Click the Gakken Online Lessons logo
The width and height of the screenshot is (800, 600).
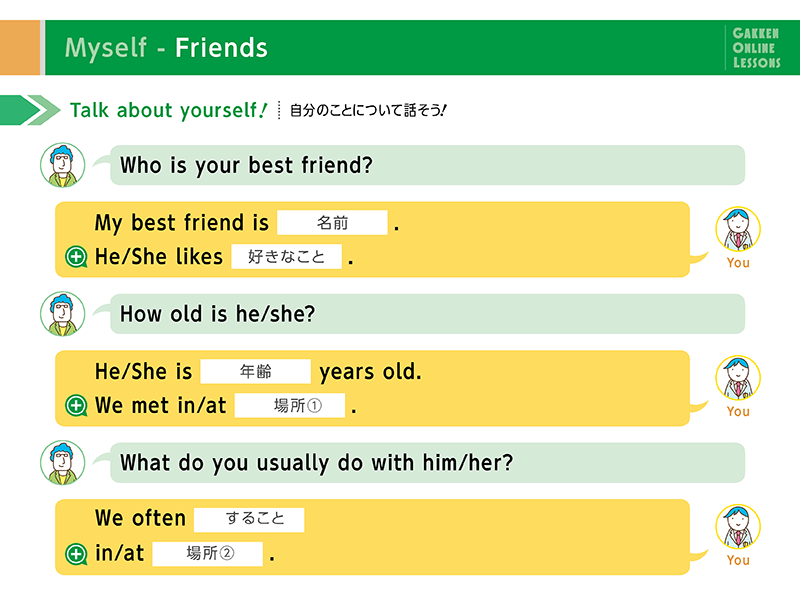point(755,47)
